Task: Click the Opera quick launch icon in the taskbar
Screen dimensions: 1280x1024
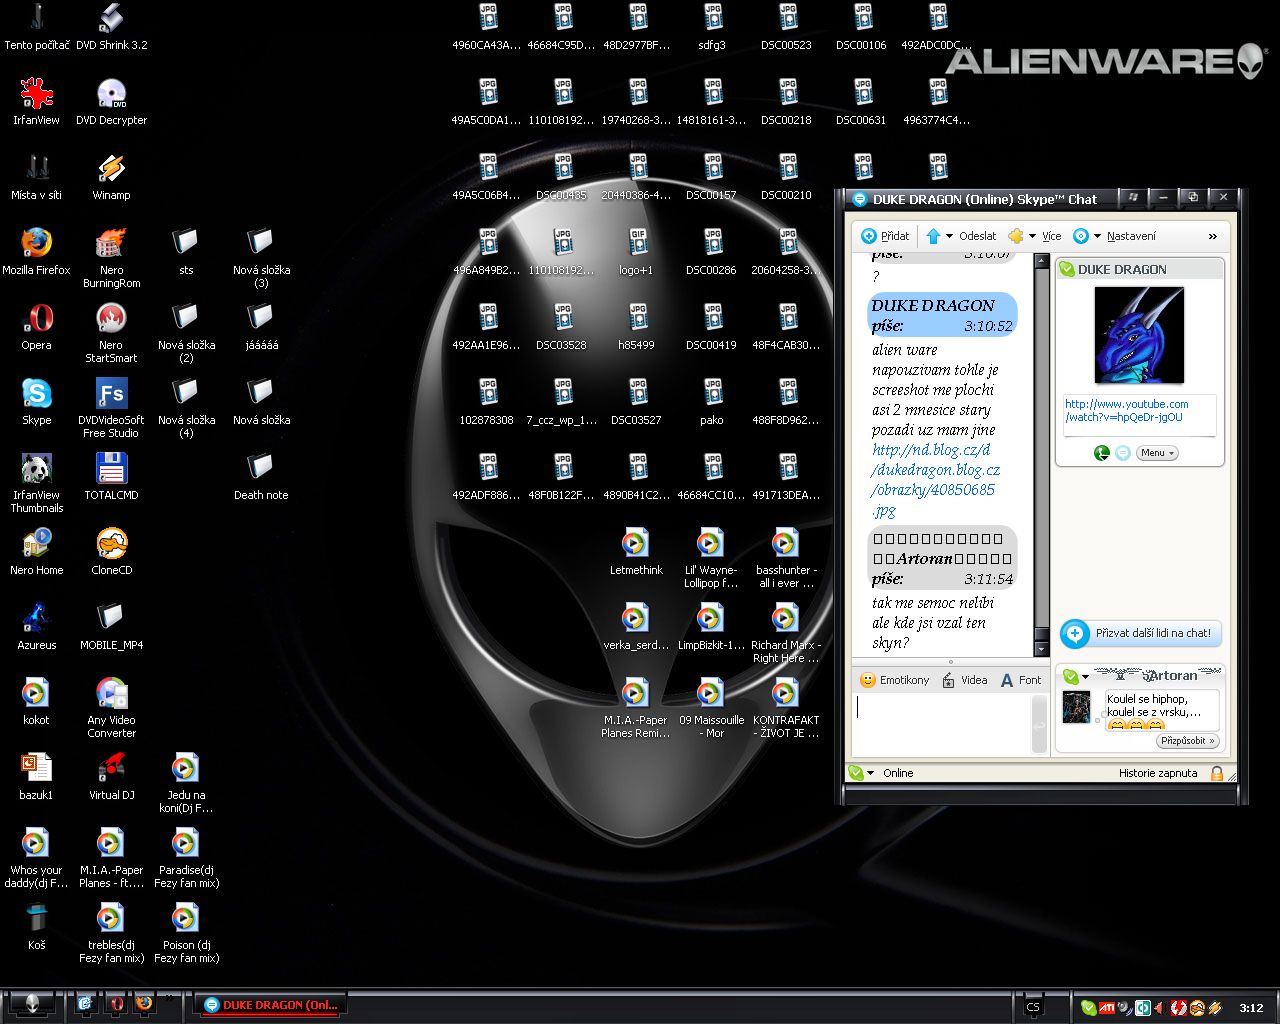Action: [115, 1002]
